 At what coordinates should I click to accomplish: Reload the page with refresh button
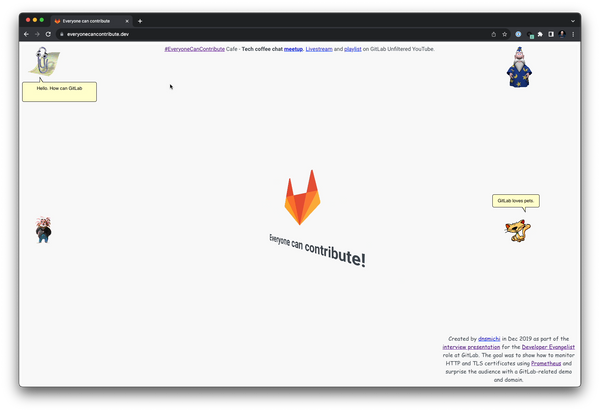(48, 34)
